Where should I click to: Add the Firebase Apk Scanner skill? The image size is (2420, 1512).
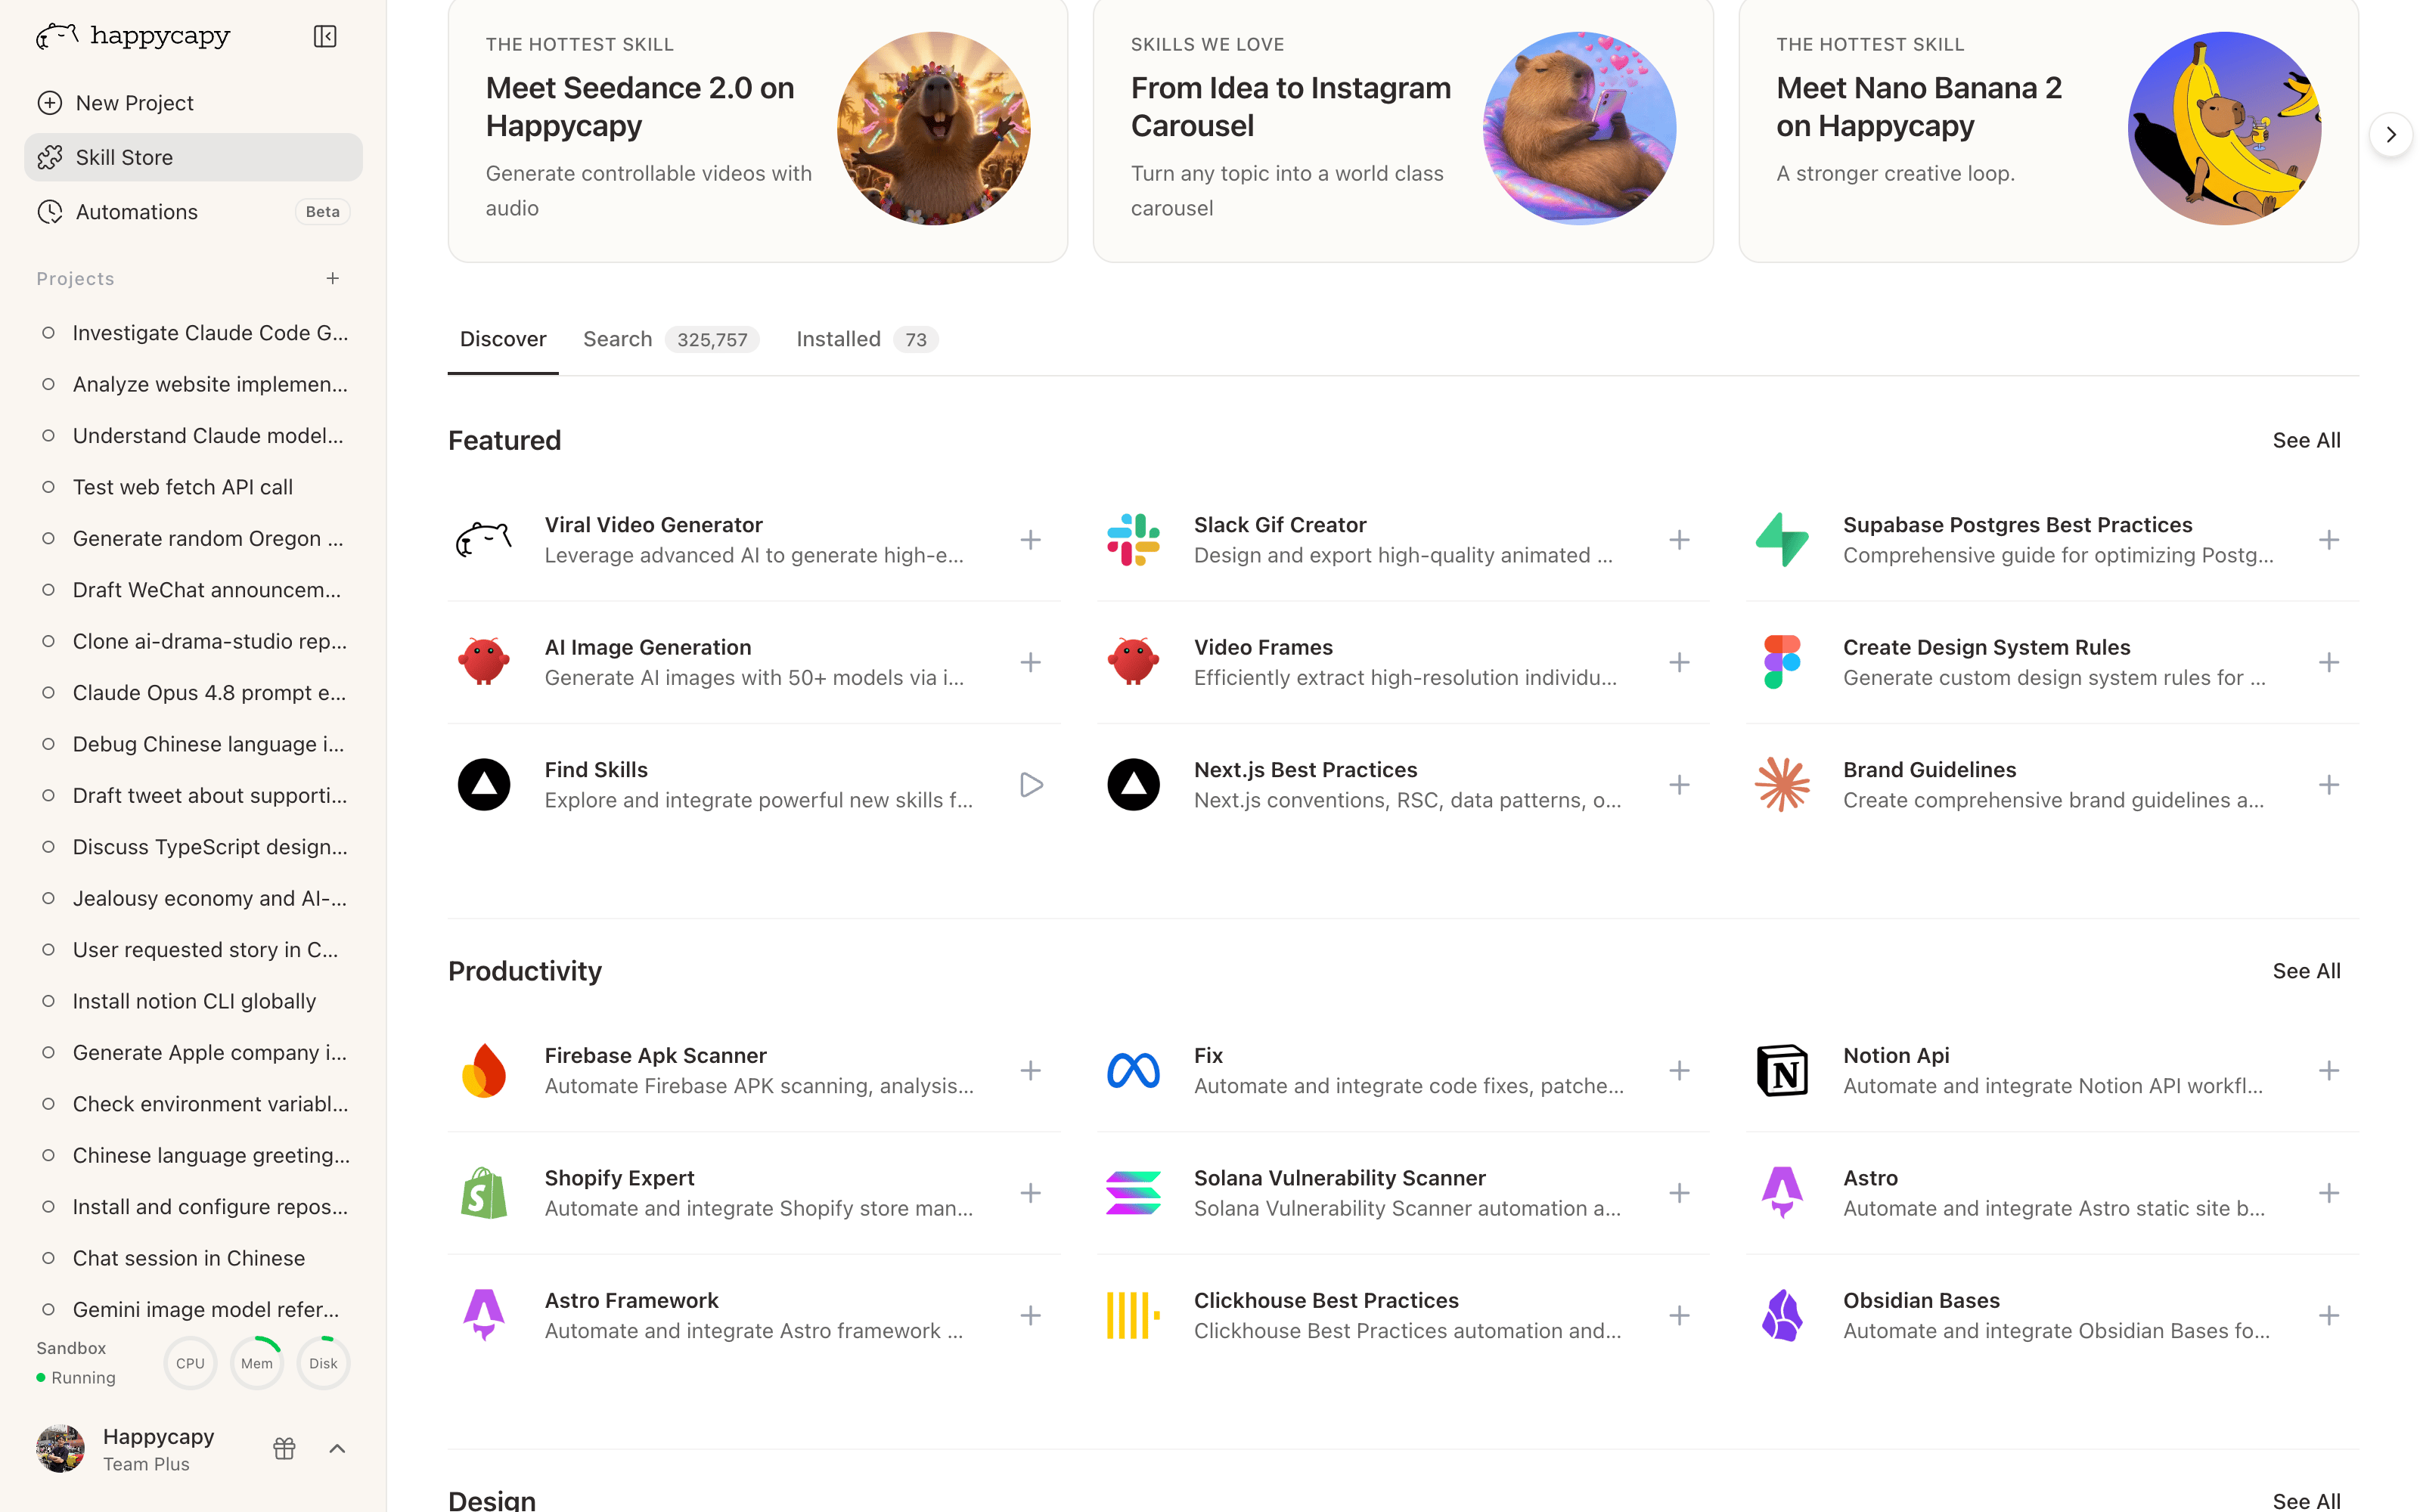click(1030, 1070)
